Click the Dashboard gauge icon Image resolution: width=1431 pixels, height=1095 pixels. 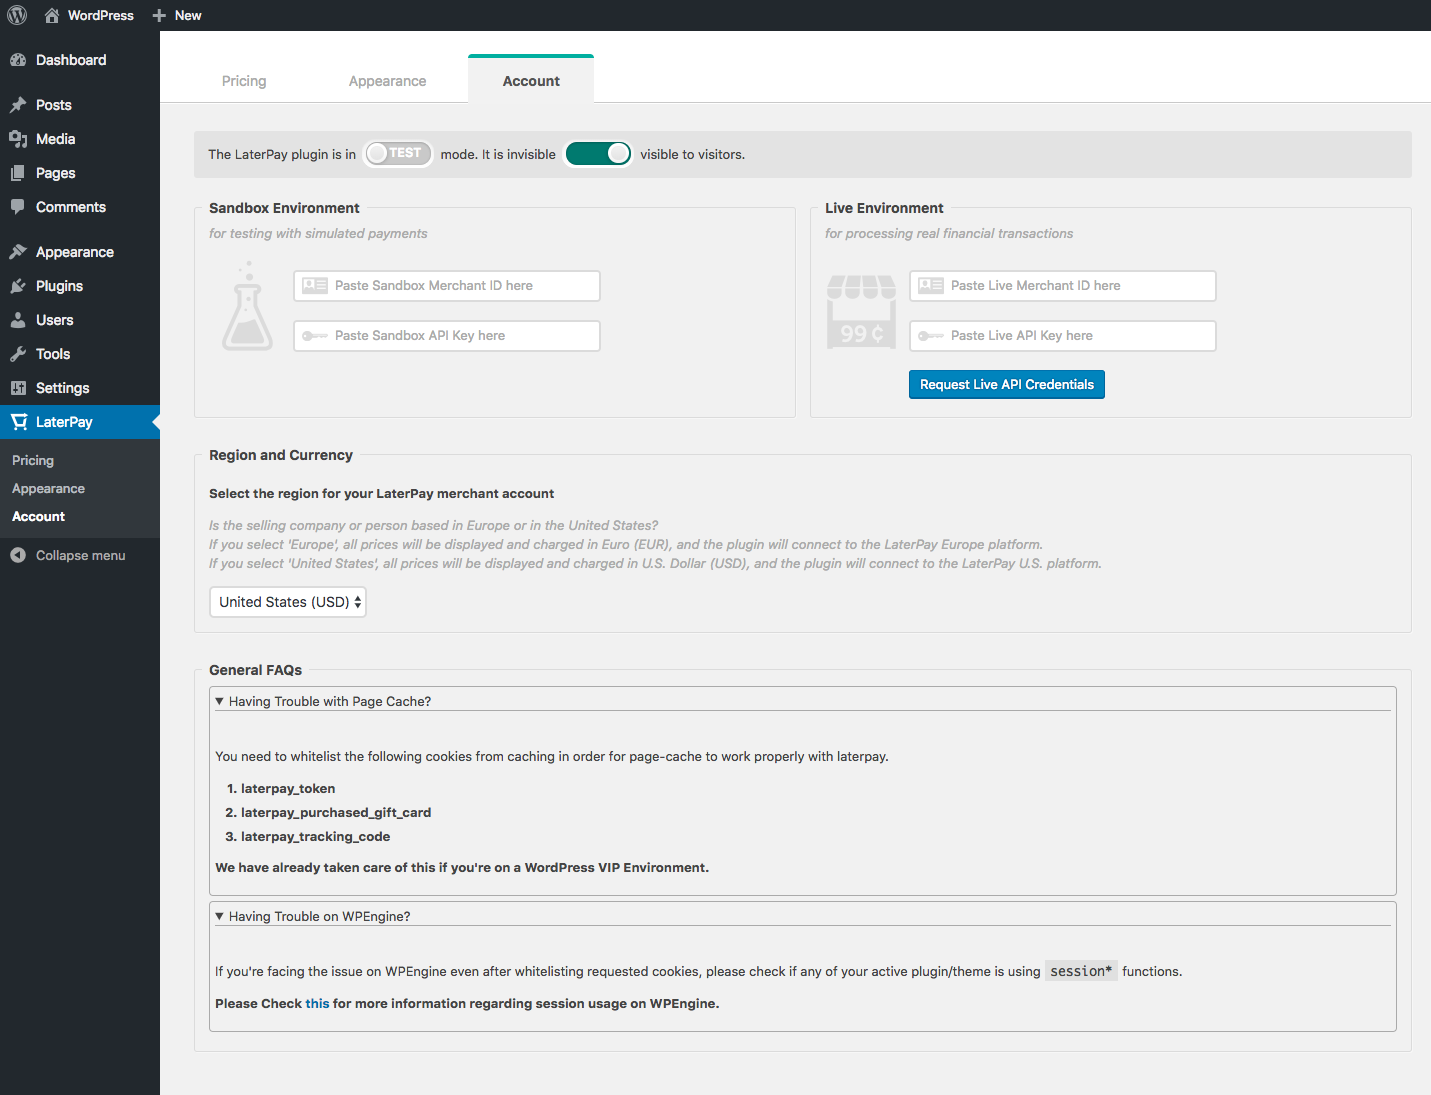[18, 60]
